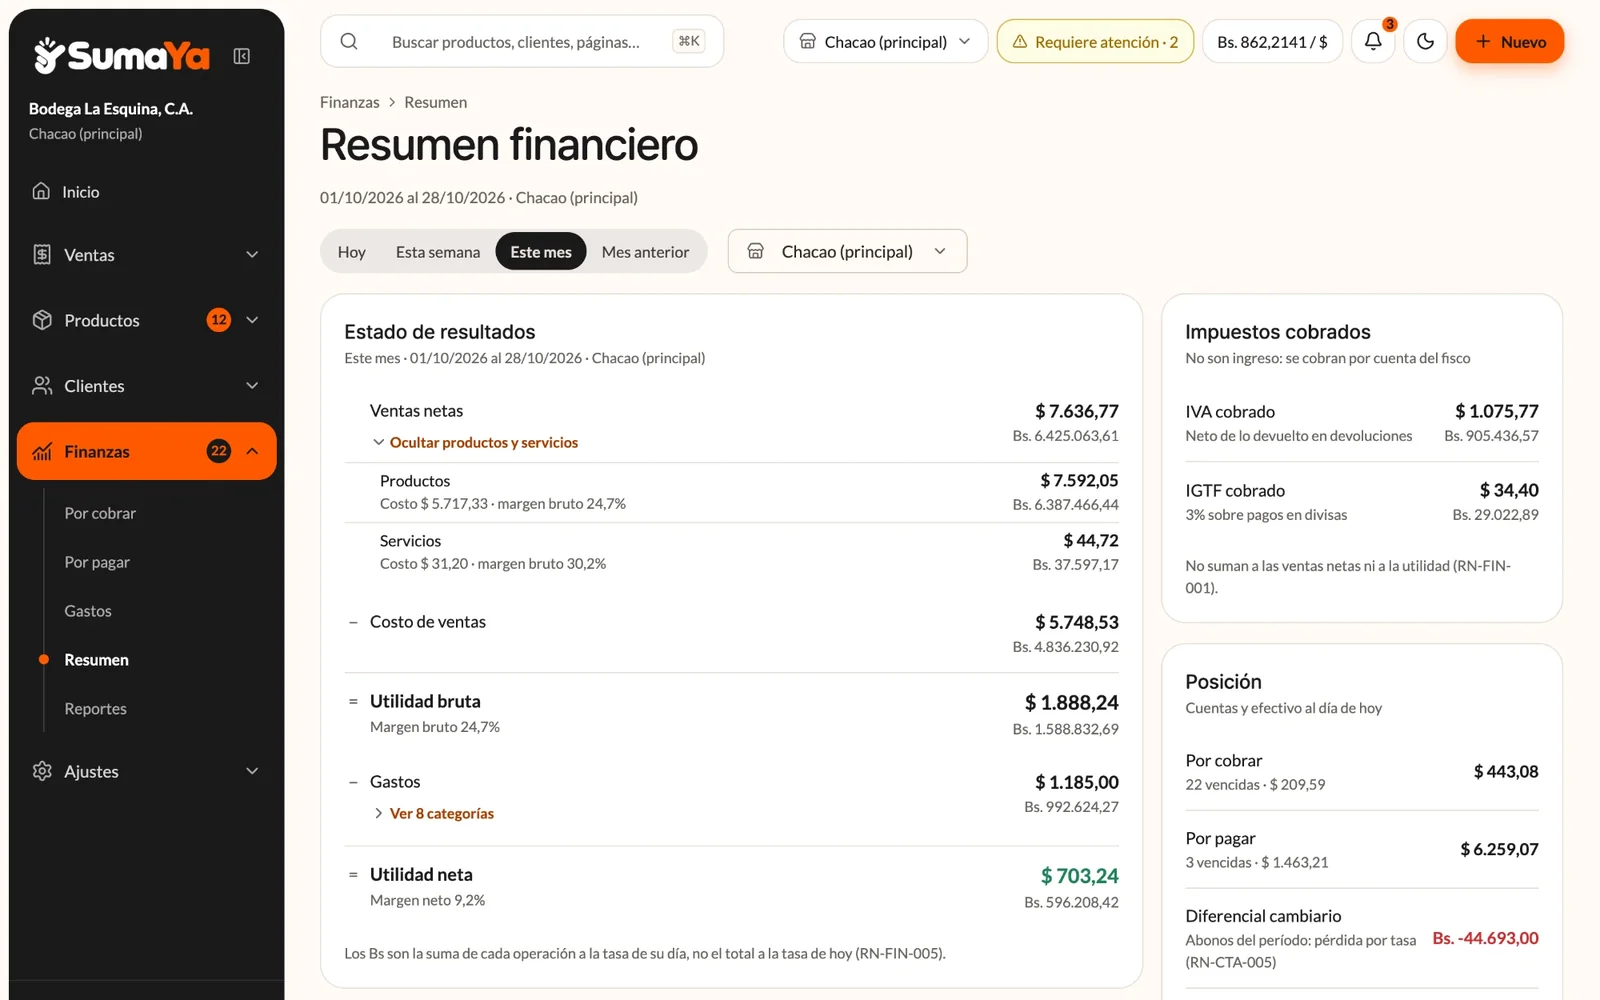Click the plus icon in Nuevo button
The width and height of the screenshot is (1600, 1000).
click(x=1483, y=41)
